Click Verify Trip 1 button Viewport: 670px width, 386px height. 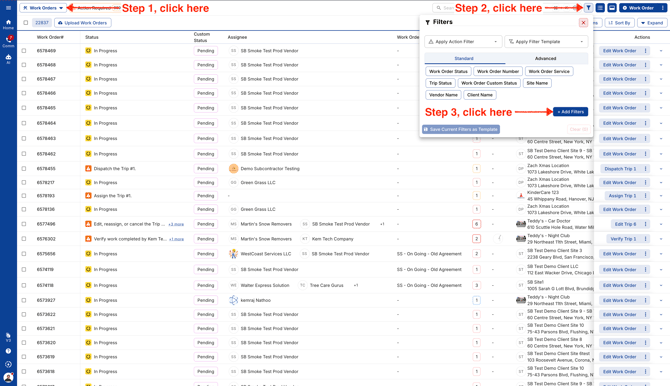pos(623,239)
